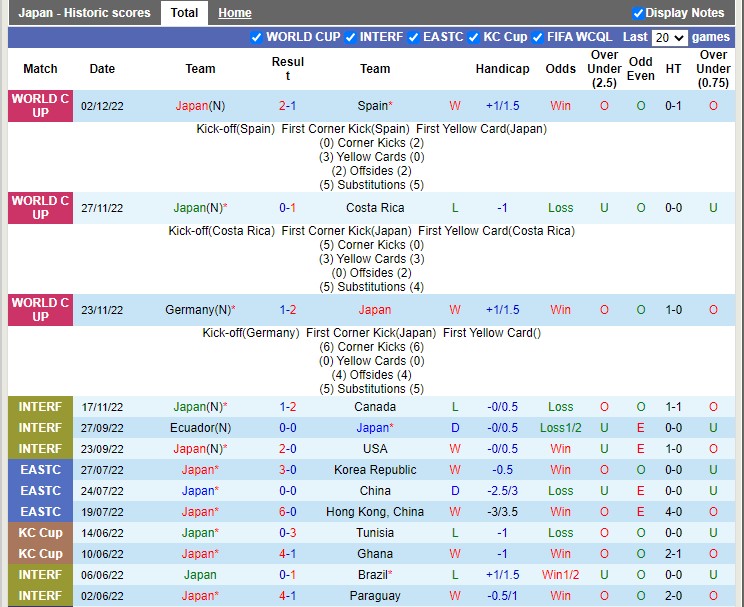
Task: Click the date 24/07/22
Action: [x=102, y=491]
